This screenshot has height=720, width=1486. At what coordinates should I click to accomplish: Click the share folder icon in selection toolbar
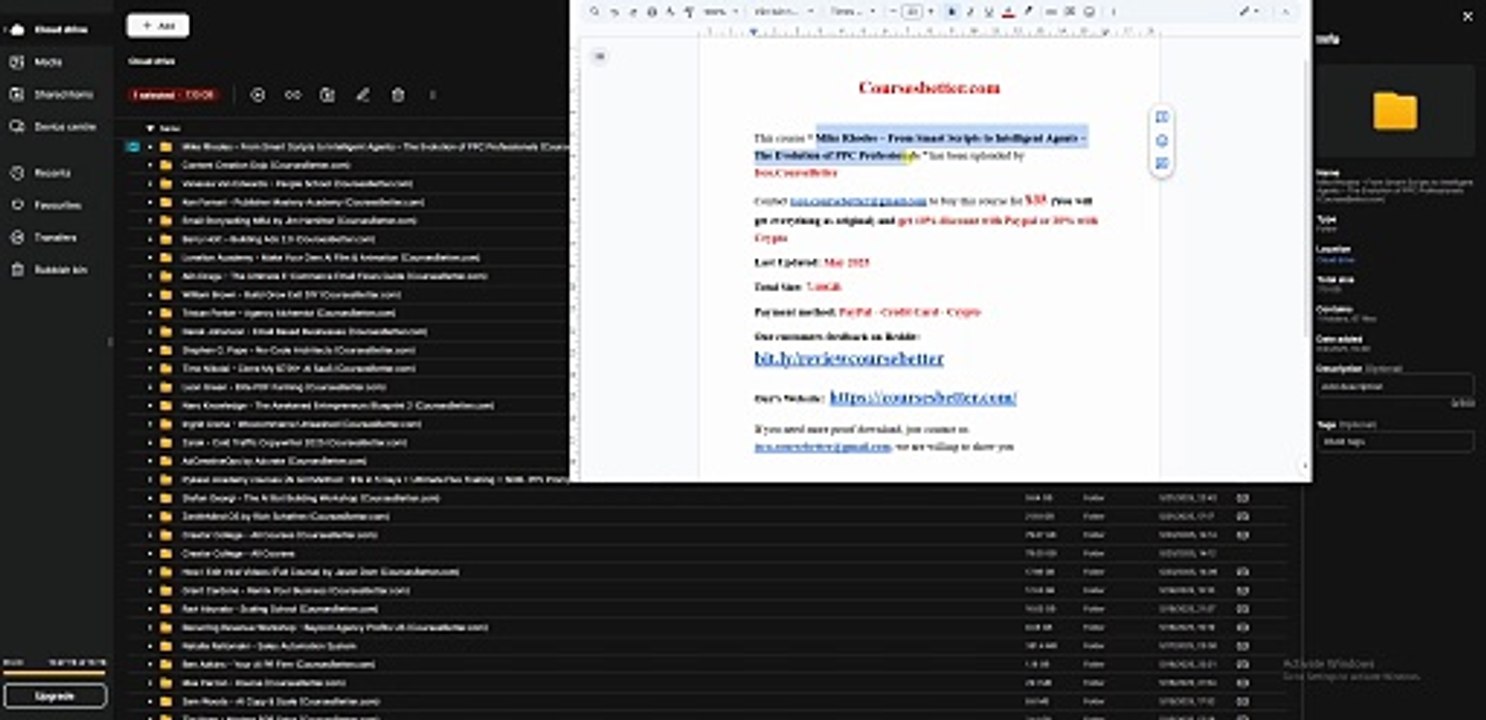(327, 95)
